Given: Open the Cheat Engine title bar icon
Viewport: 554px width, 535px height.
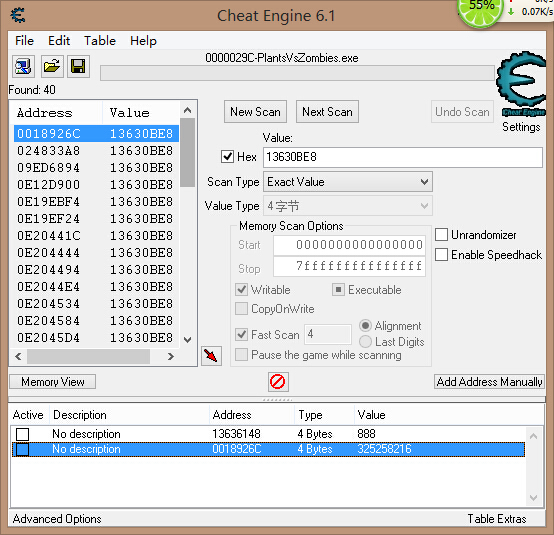Looking at the screenshot, I should point(18,15).
